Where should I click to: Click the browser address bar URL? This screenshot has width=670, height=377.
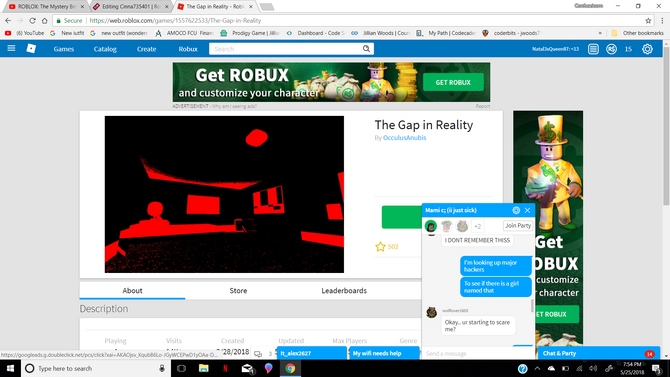point(175,21)
